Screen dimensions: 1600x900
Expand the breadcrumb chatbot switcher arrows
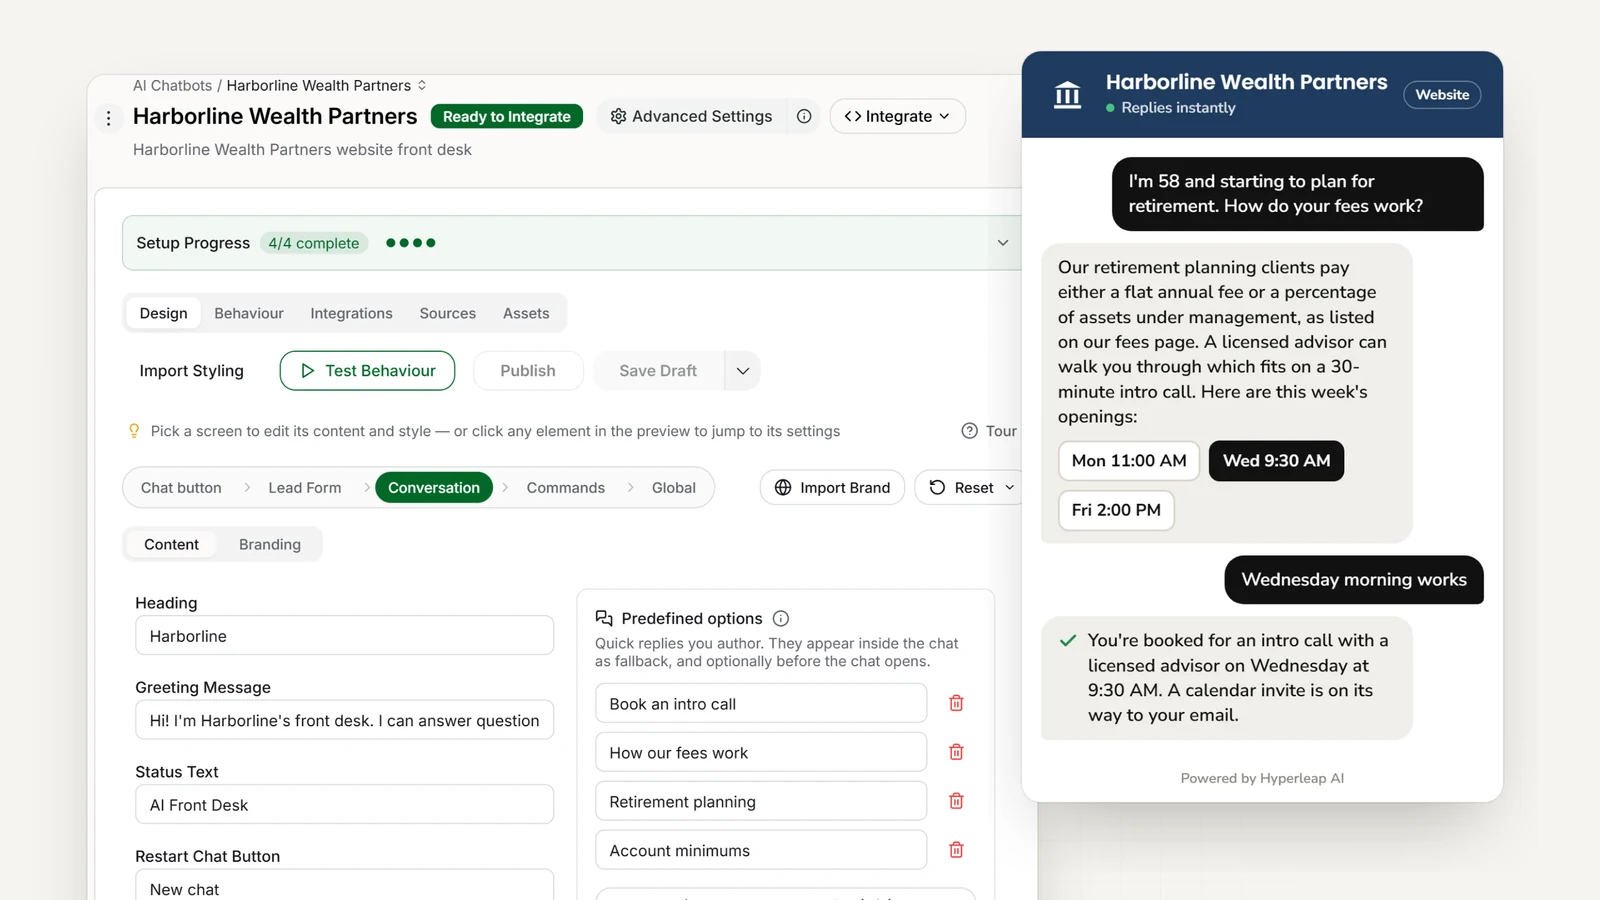coord(422,85)
